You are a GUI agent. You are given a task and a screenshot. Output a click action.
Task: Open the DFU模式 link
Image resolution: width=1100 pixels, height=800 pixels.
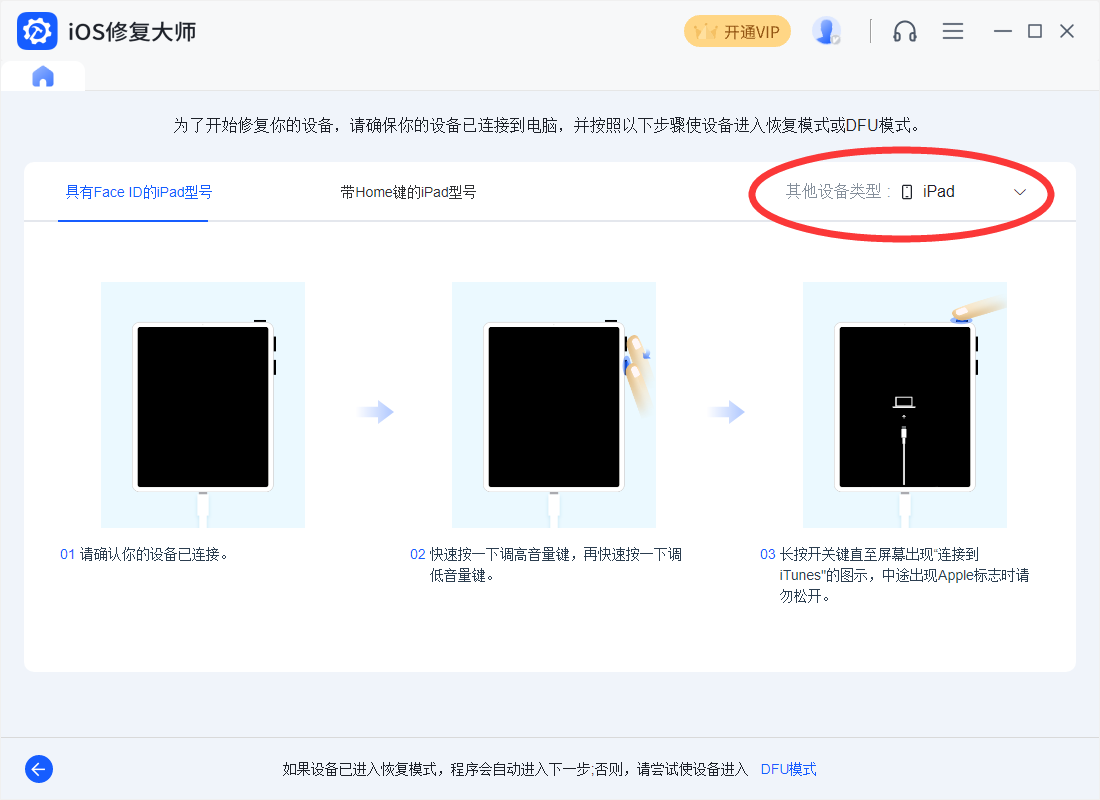(788, 769)
